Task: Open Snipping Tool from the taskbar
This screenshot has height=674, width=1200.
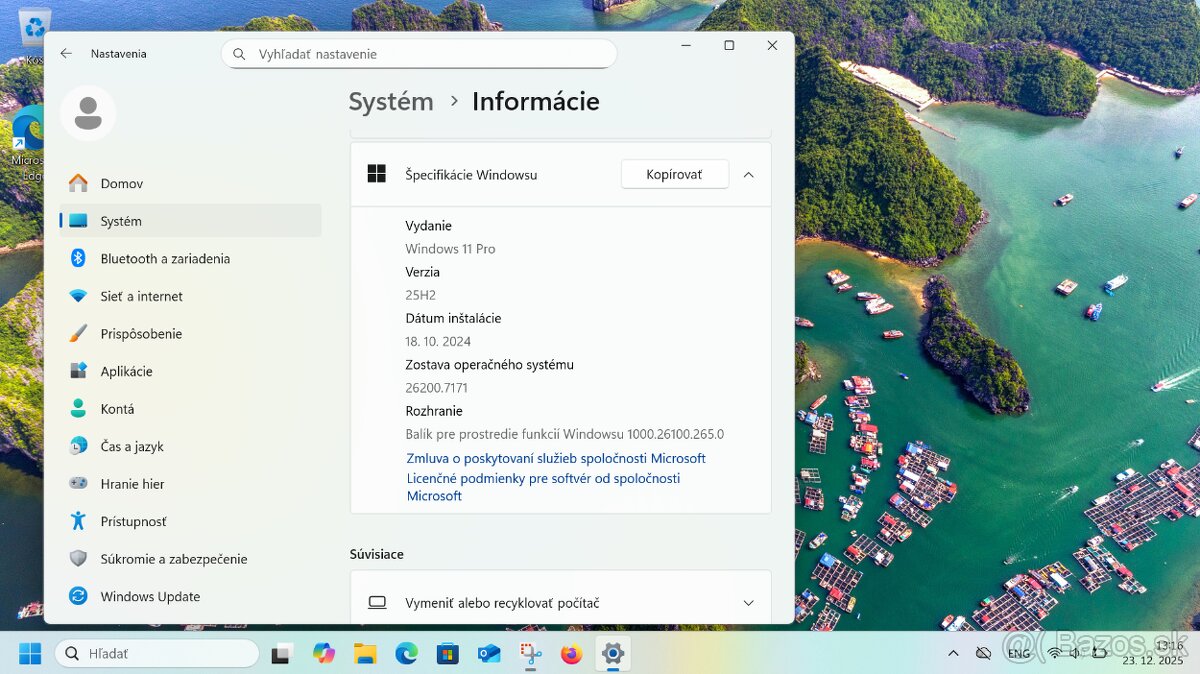Action: tap(530, 654)
